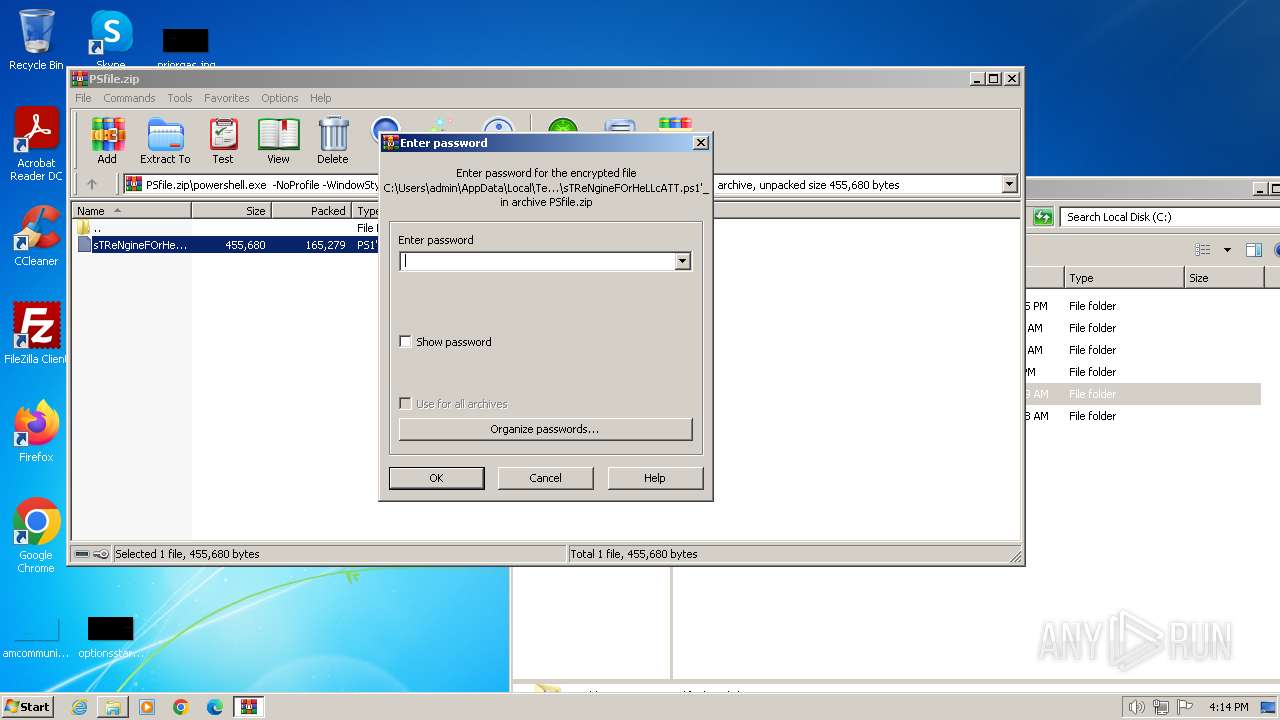1280x720 pixels.
Task: Open CCleaner desktop shortcut
Action: click(36, 236)
